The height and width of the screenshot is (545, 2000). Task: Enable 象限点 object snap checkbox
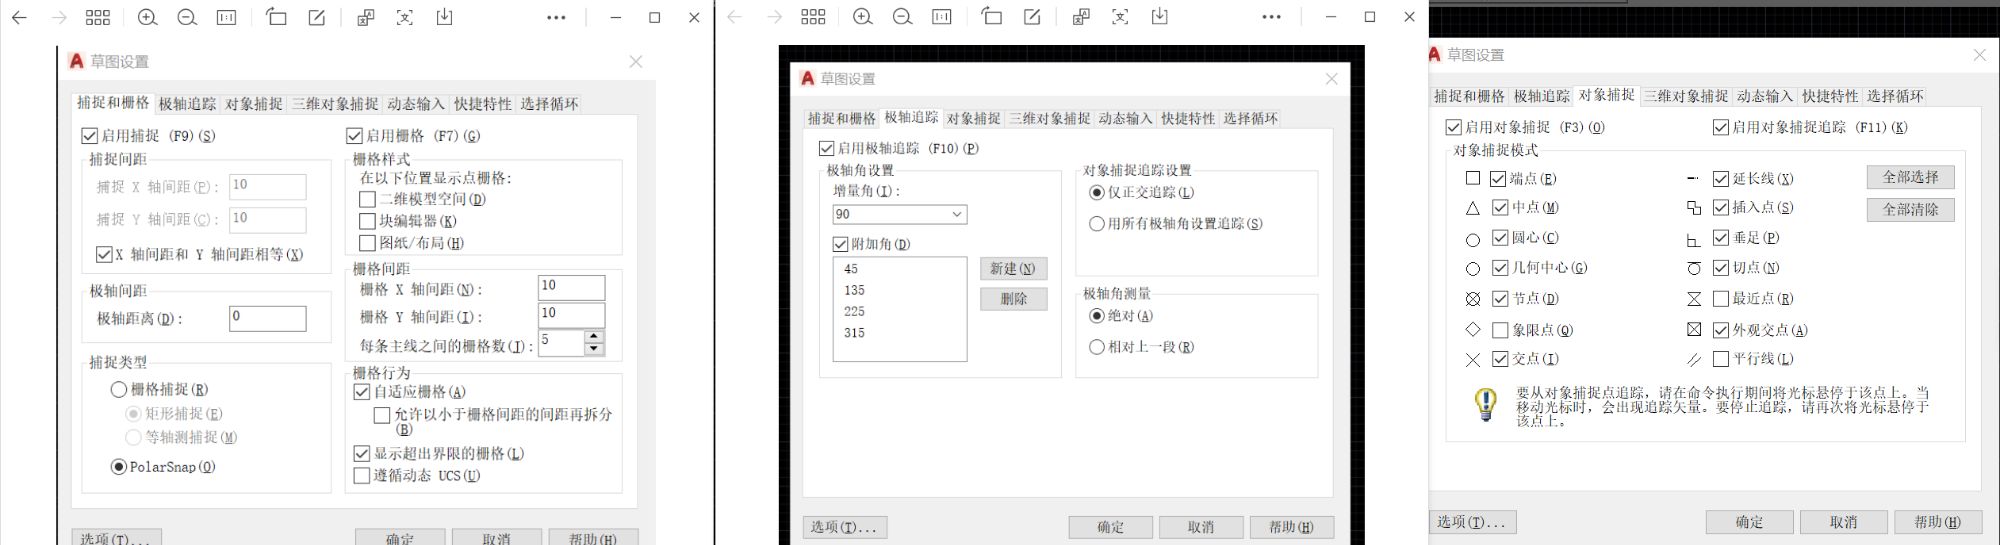(x=1500, y=330)
